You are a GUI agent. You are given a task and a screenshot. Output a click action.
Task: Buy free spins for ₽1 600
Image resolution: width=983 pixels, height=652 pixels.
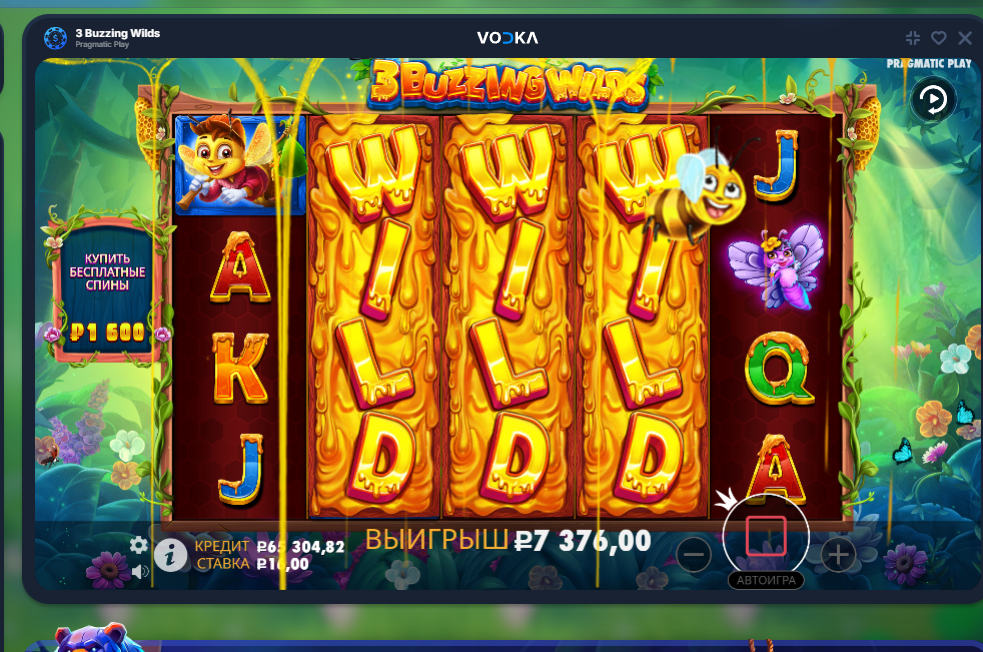(x=107, y=292)
